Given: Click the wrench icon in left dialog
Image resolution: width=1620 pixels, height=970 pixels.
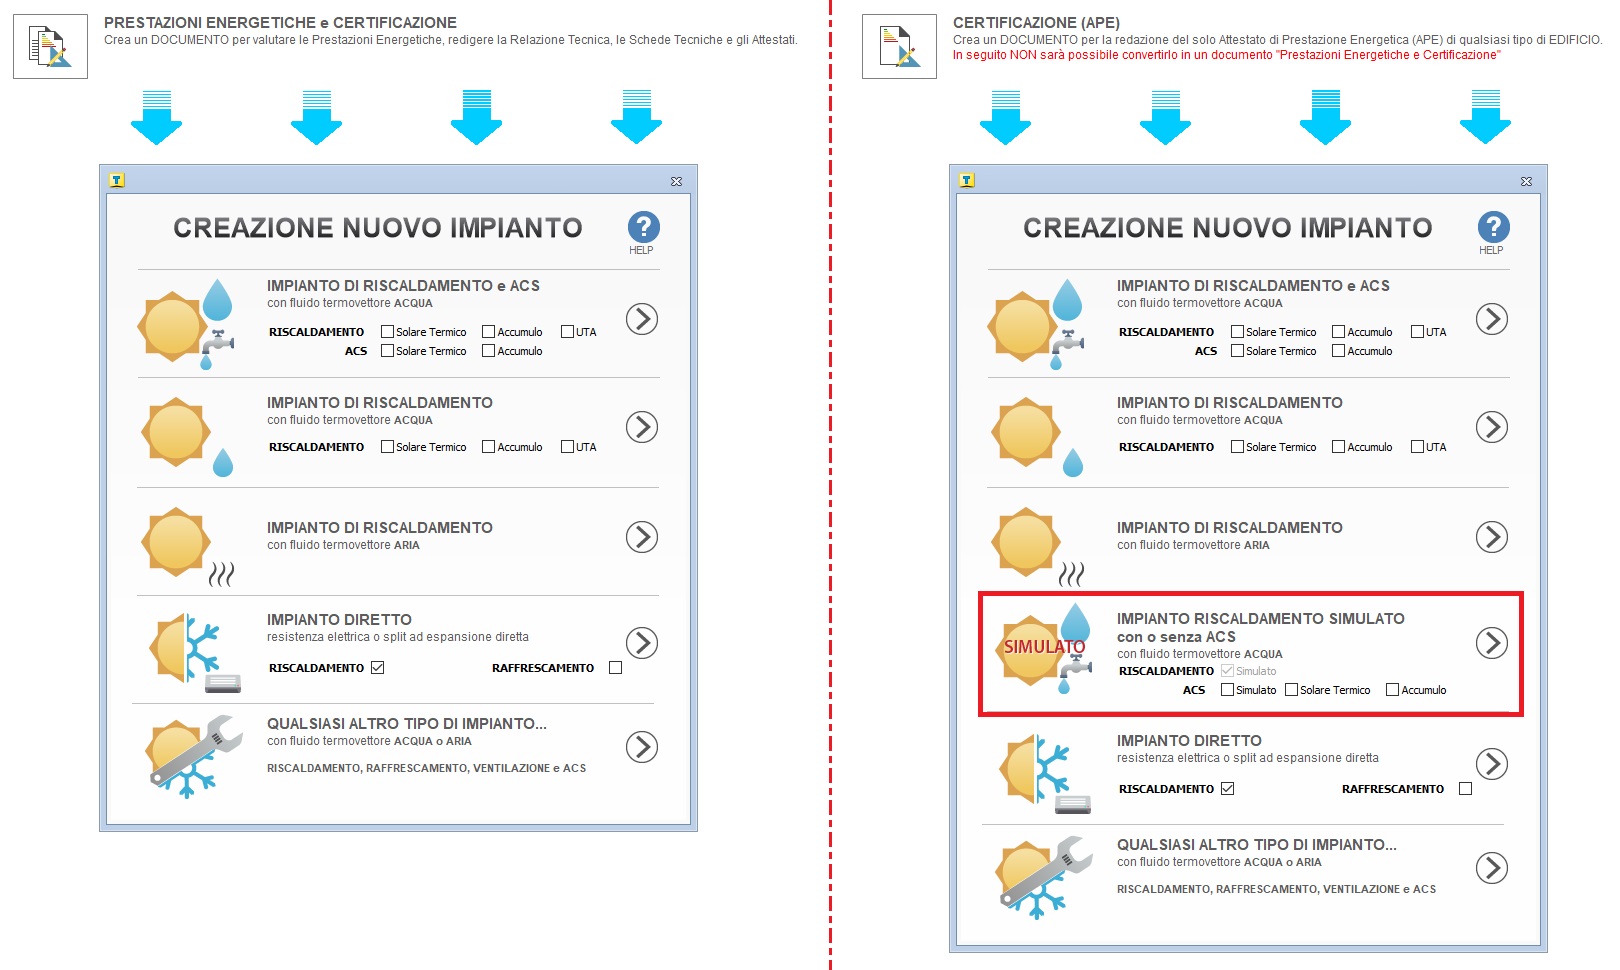Looking at the screenshot, I should 195,755.
